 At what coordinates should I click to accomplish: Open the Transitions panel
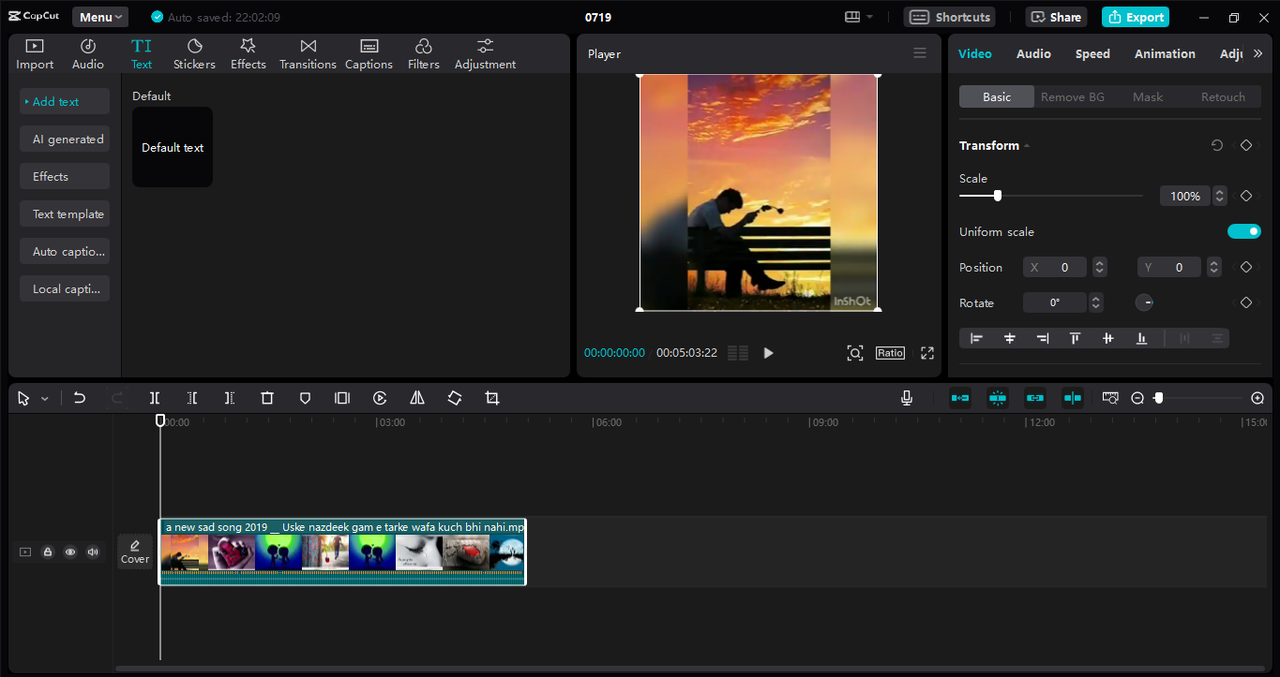coord(308,55)
